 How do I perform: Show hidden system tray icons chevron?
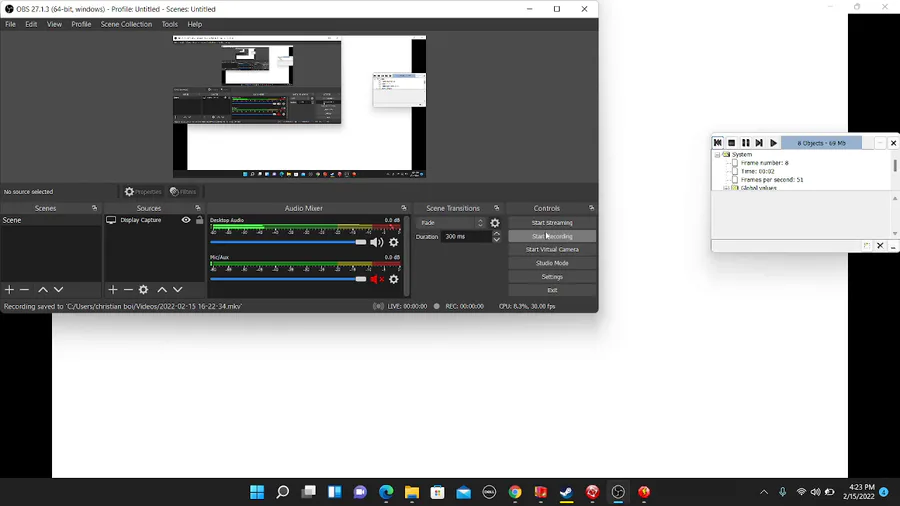(764, 492)
